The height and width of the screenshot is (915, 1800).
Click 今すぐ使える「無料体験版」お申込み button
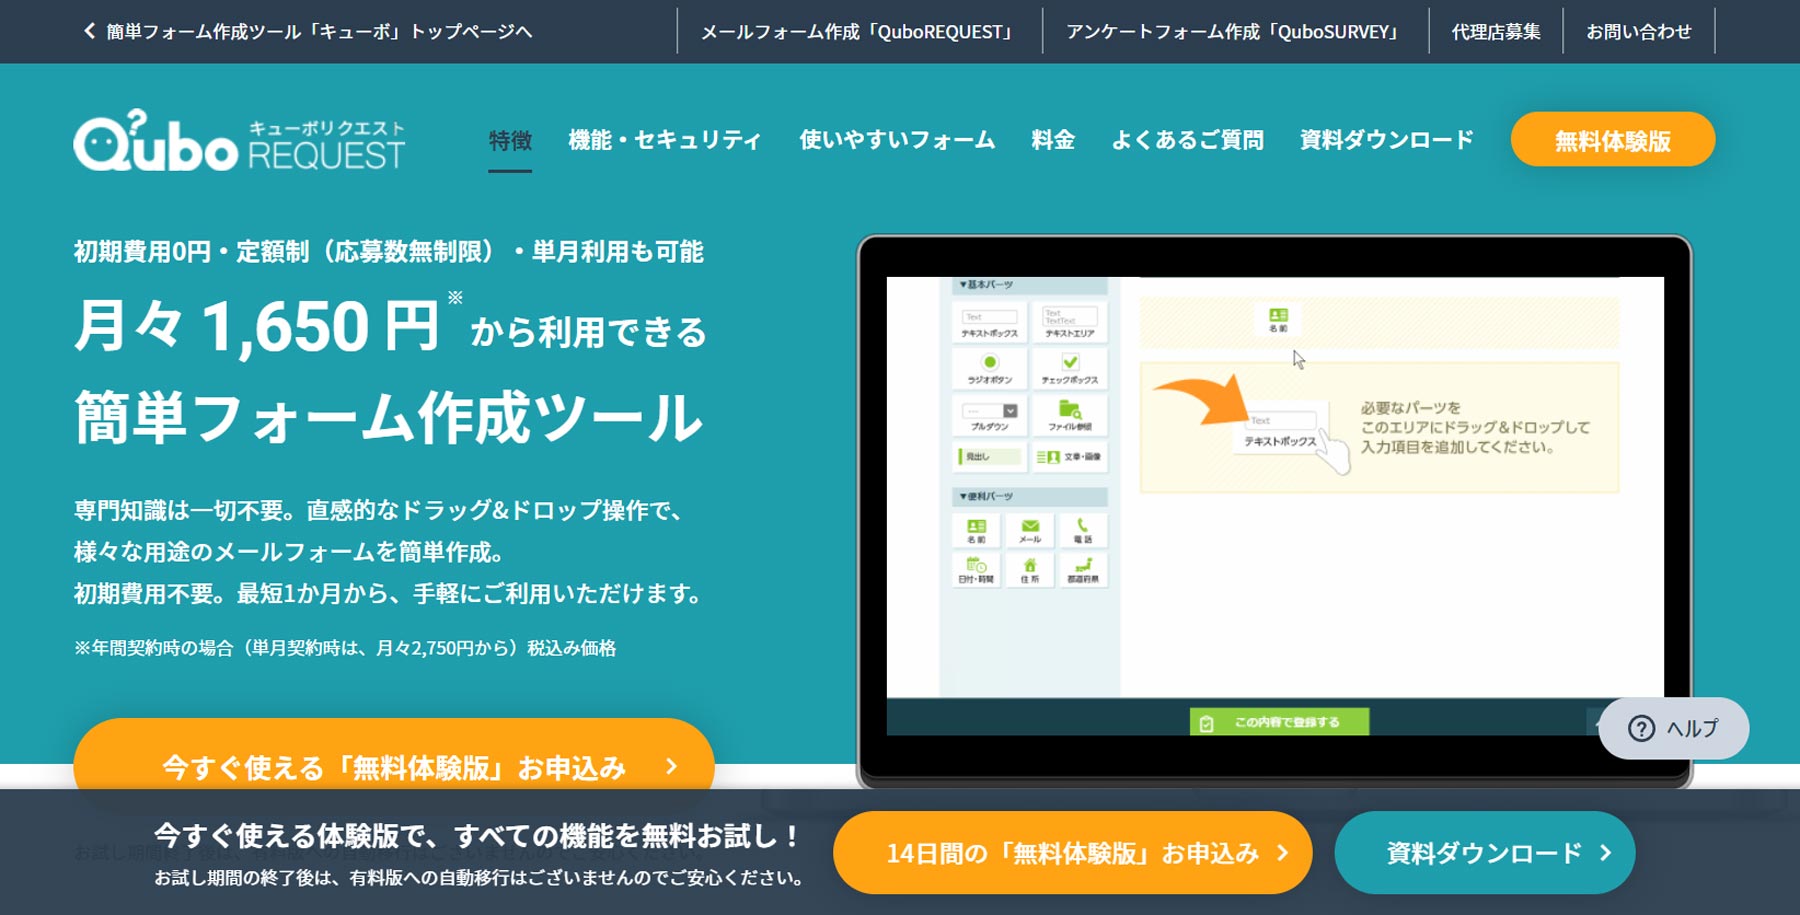(394, 766)
